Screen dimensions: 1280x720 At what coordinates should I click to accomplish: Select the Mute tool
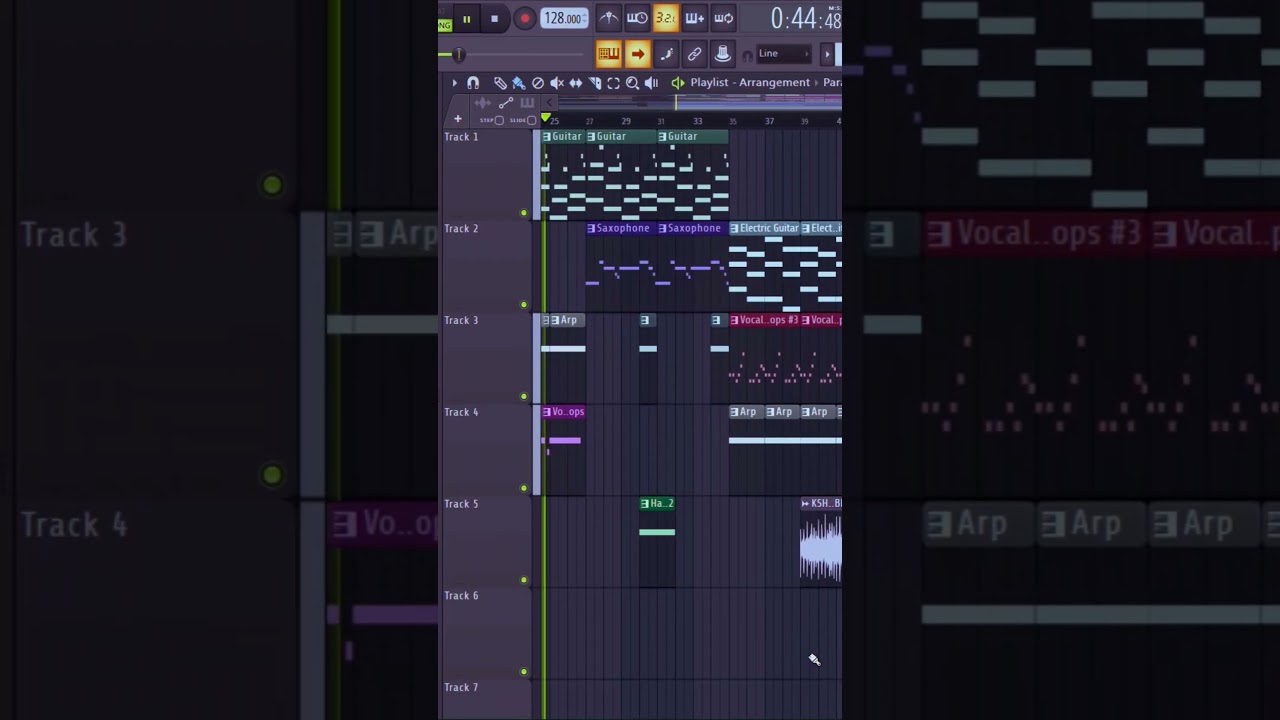point(557,83)
